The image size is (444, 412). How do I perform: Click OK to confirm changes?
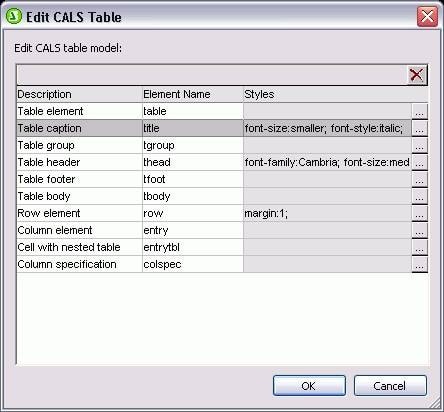coord(309,386)
